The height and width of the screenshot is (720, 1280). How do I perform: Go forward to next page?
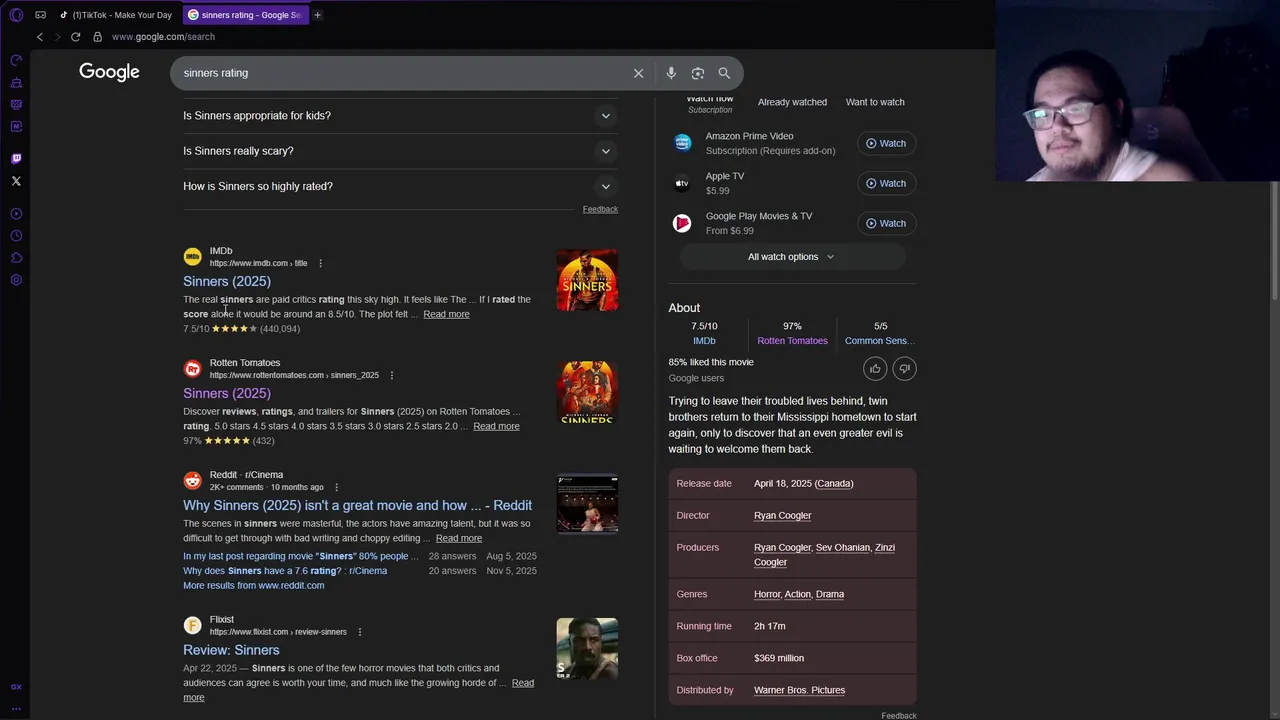(x=57, y=37)
